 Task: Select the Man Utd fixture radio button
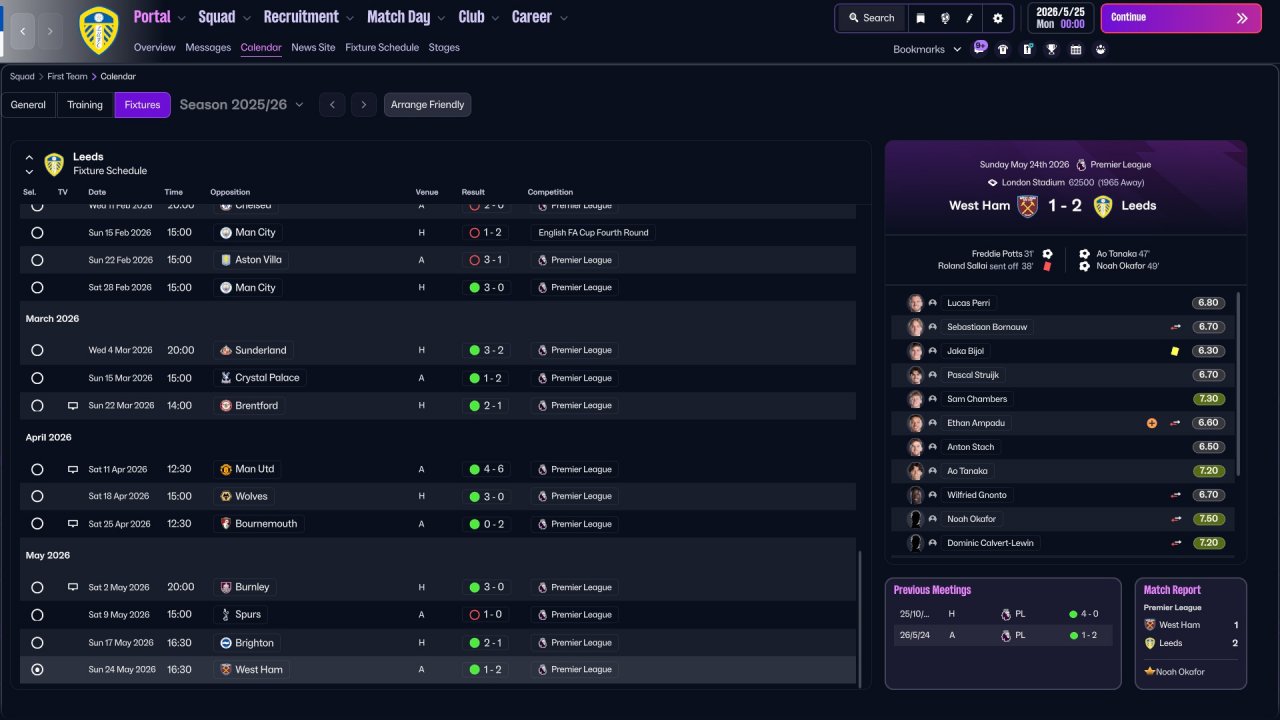37,469
